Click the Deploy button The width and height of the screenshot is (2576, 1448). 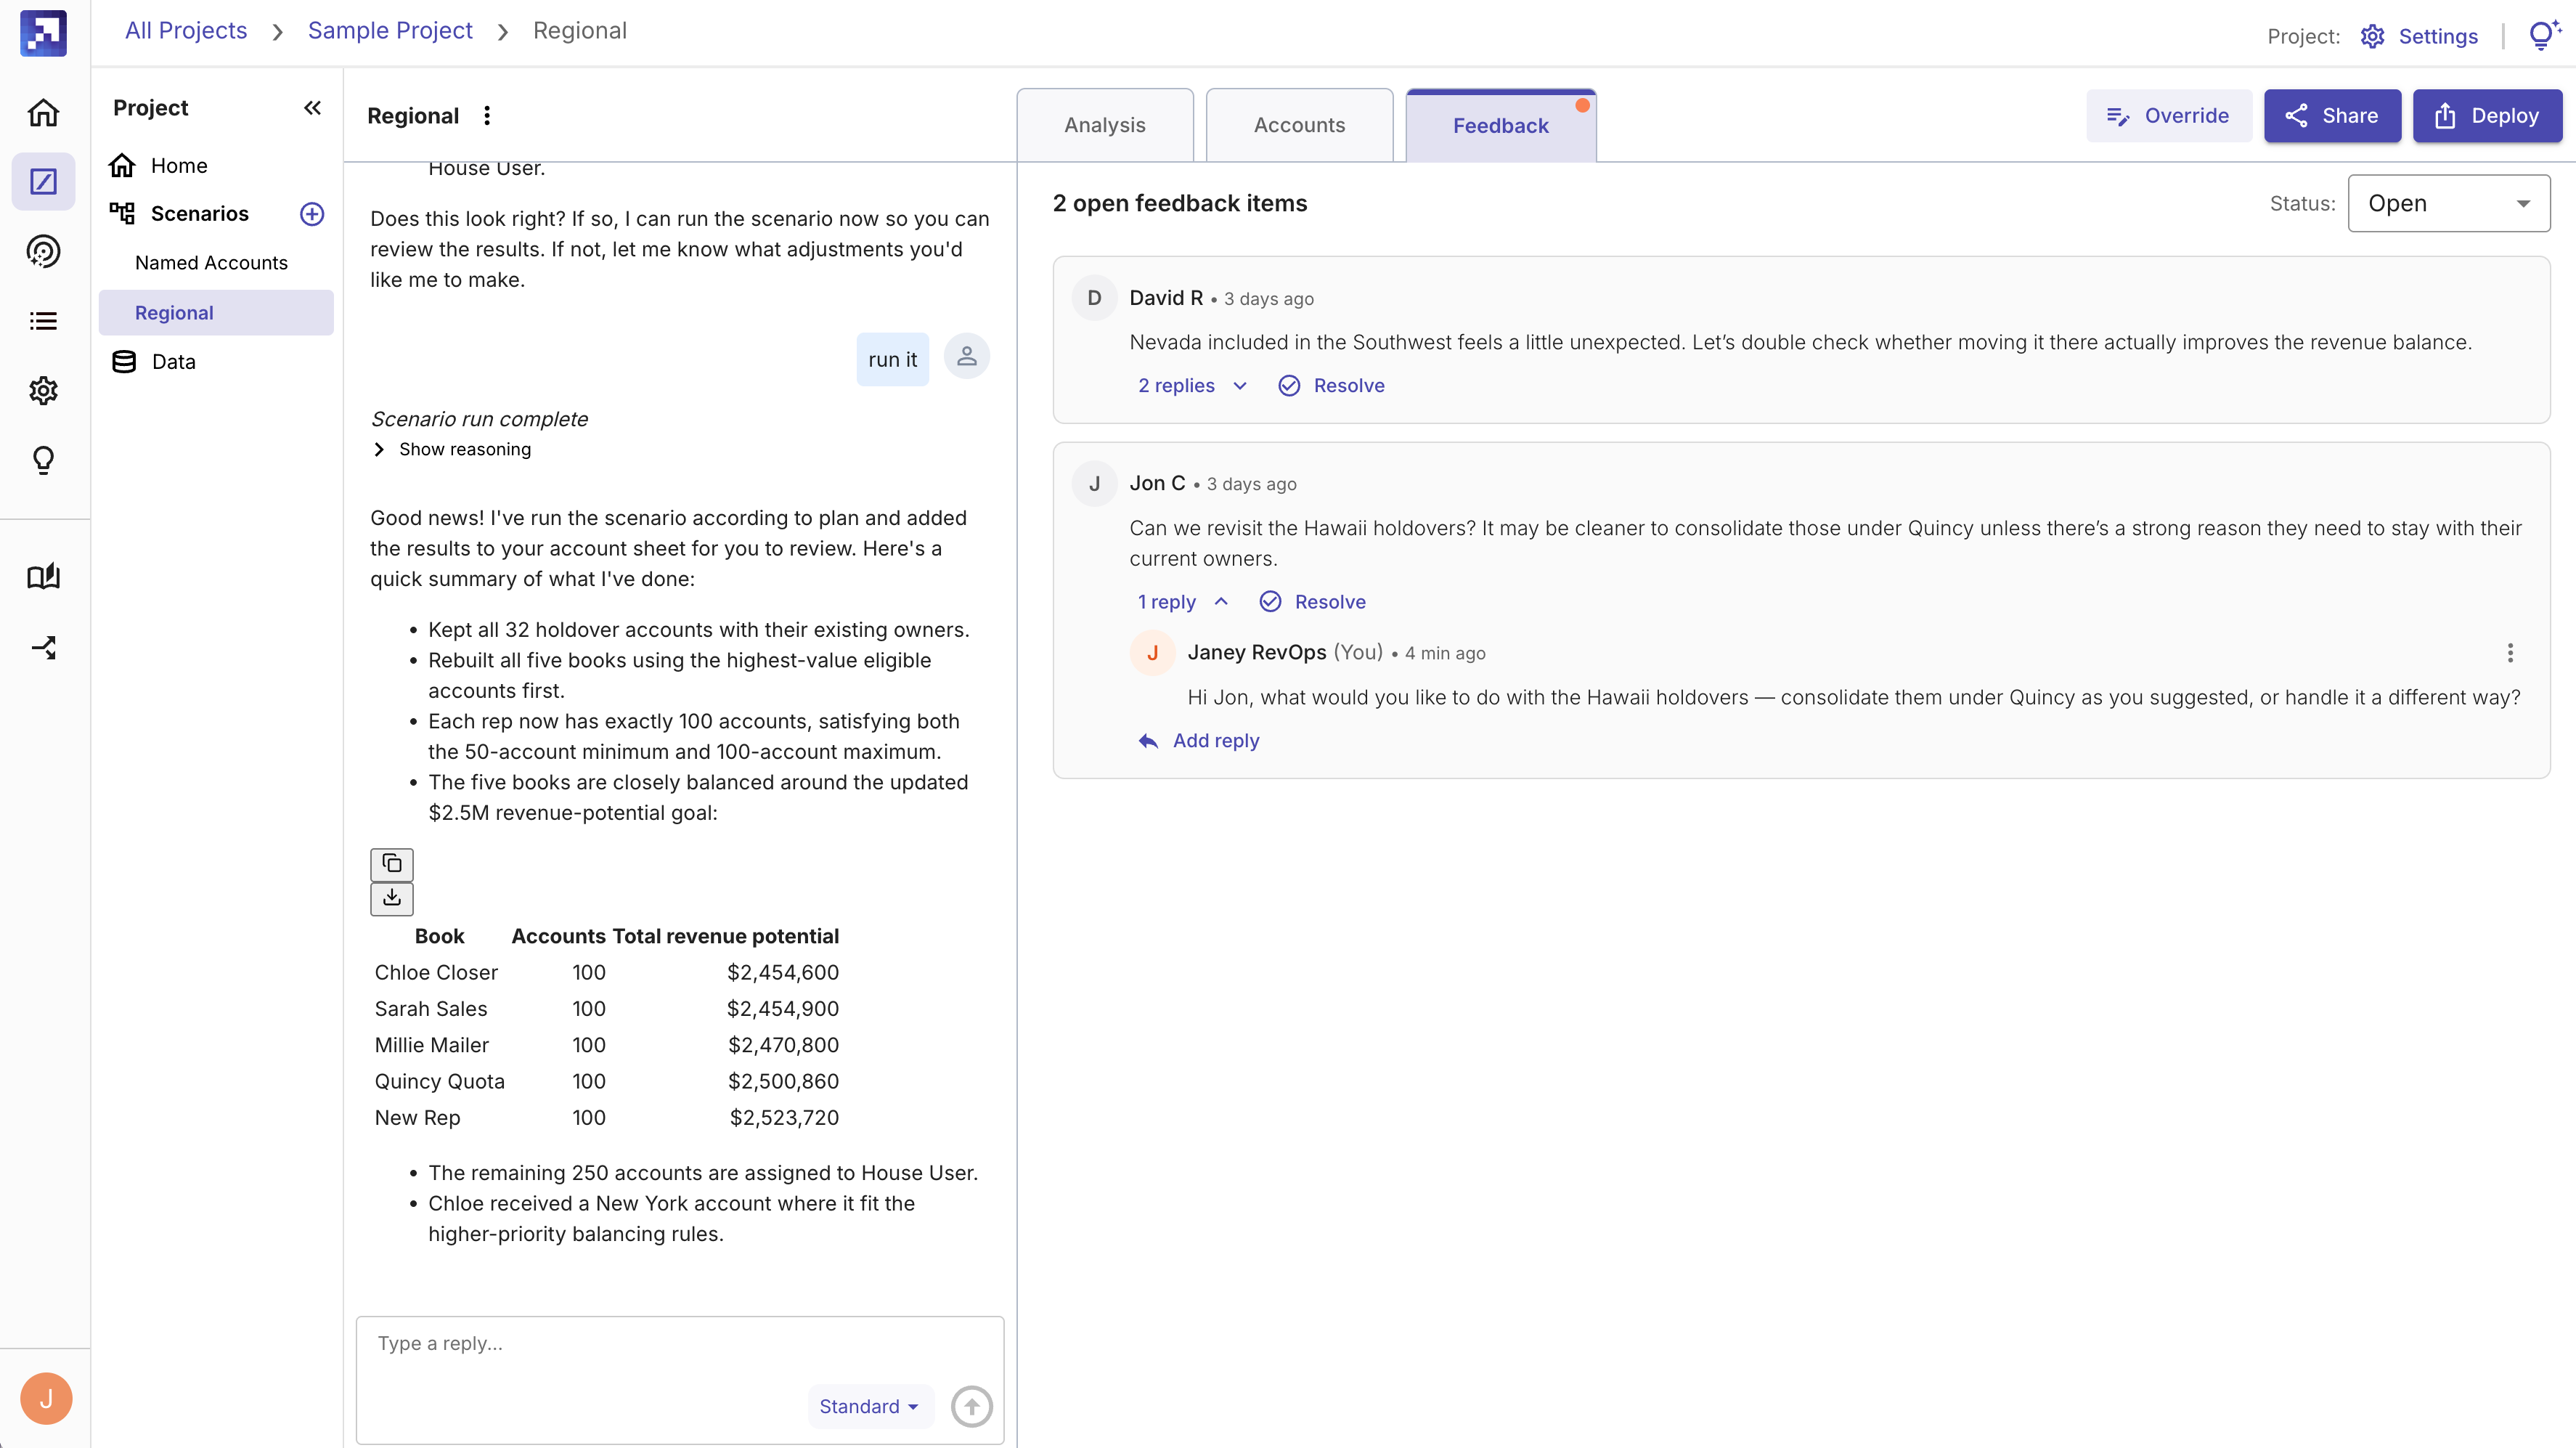[x=2487, y=115]
